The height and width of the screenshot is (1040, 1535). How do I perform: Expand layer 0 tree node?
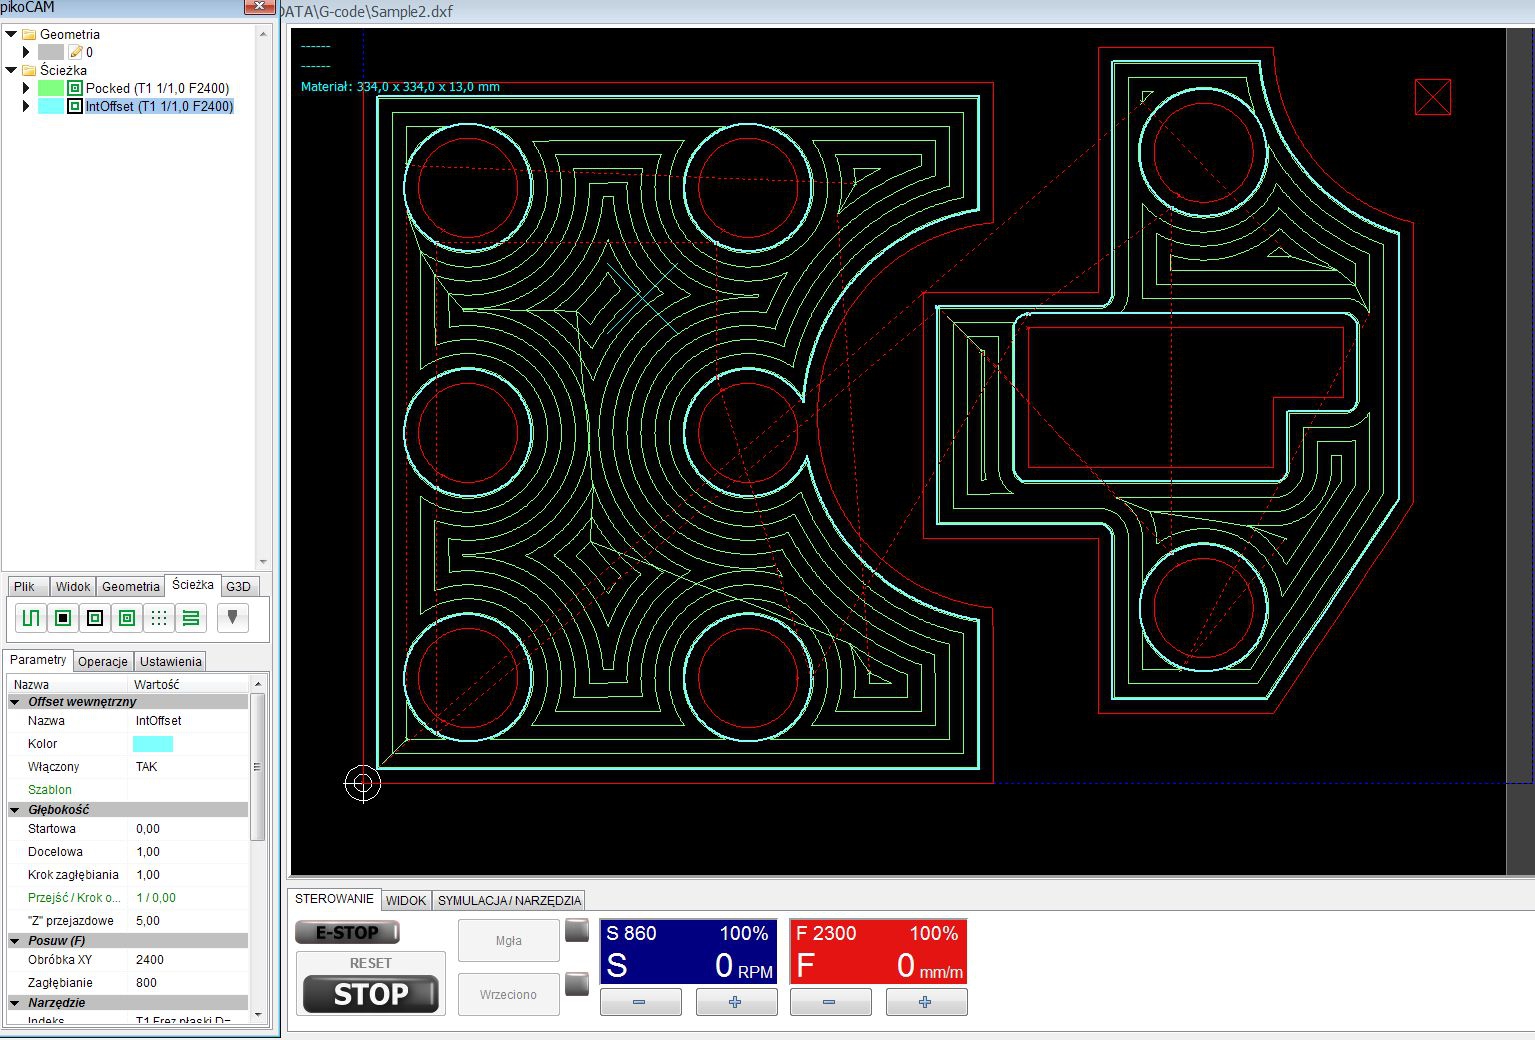tap(27, 52)
